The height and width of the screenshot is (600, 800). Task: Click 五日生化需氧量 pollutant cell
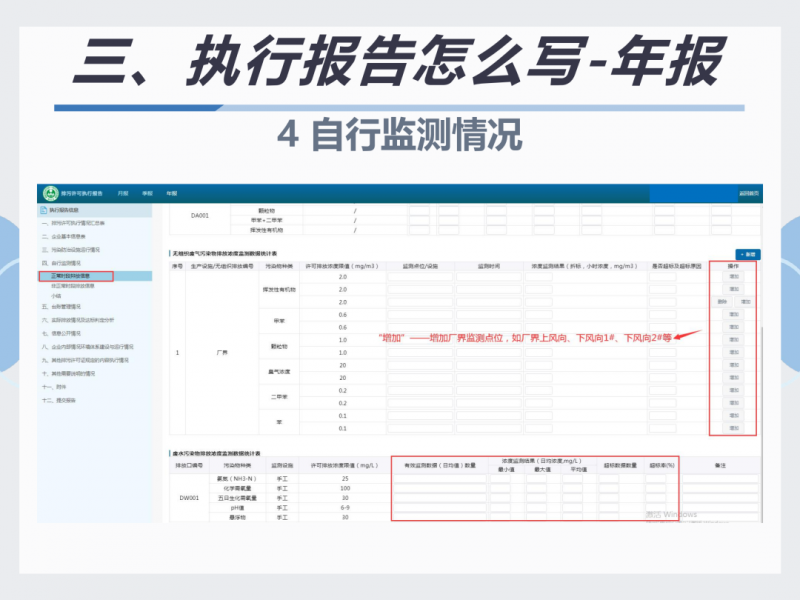pos(237,498)
